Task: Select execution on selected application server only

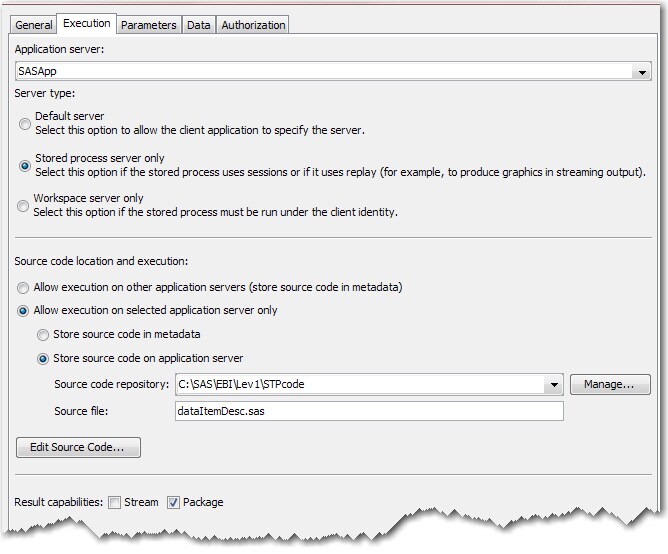Action: (x=24, y=311)
